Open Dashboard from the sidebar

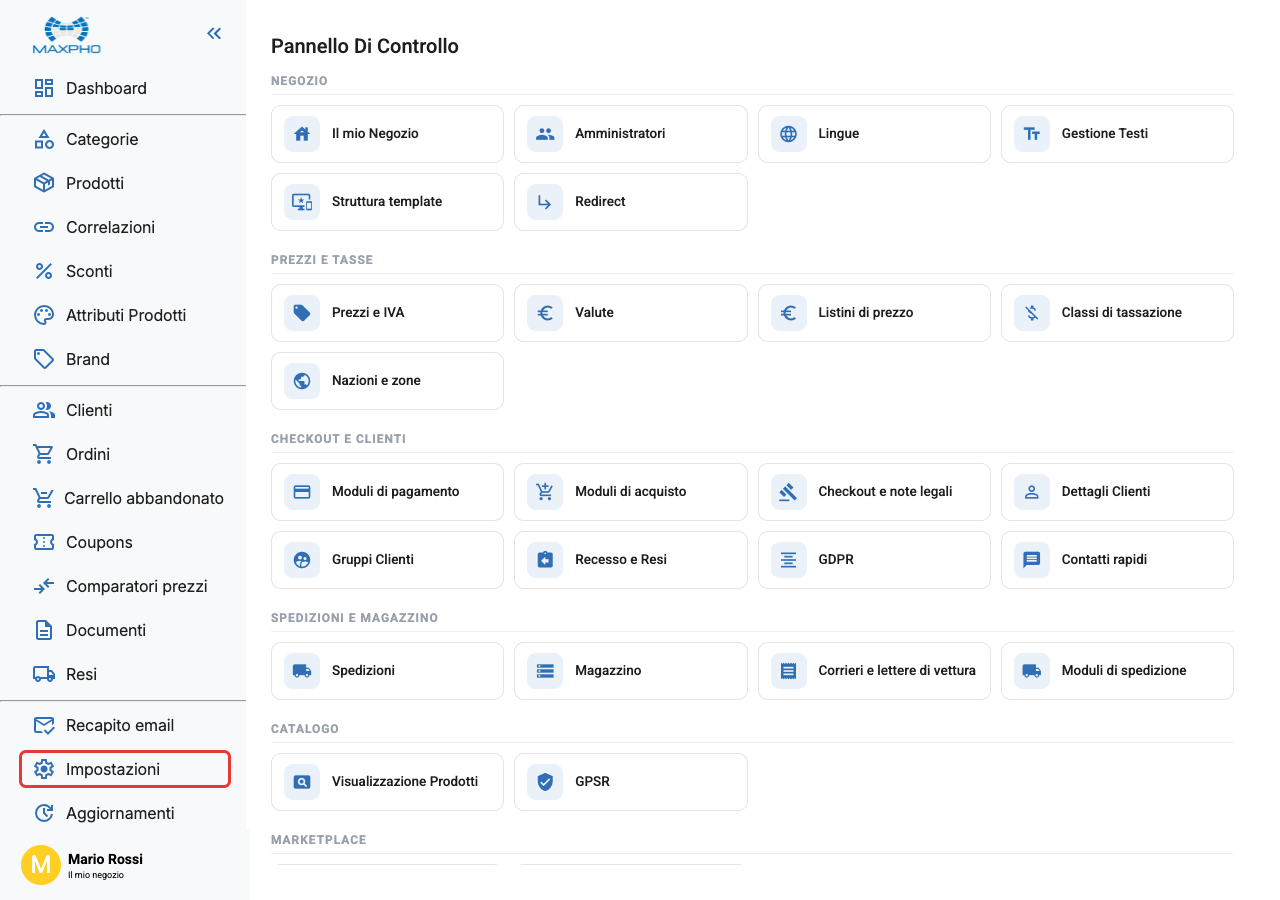point(123,88)
